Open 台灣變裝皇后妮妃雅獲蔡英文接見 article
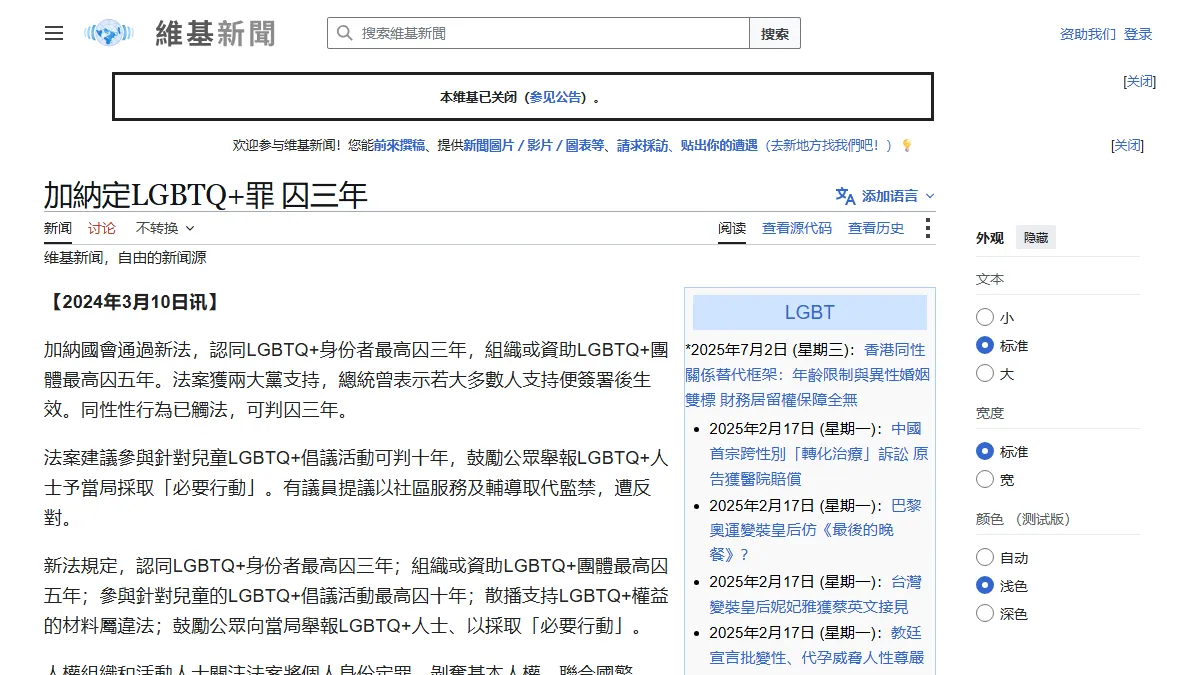The height and width of the screenshot is (675, 1200). [x=815, y=594]
